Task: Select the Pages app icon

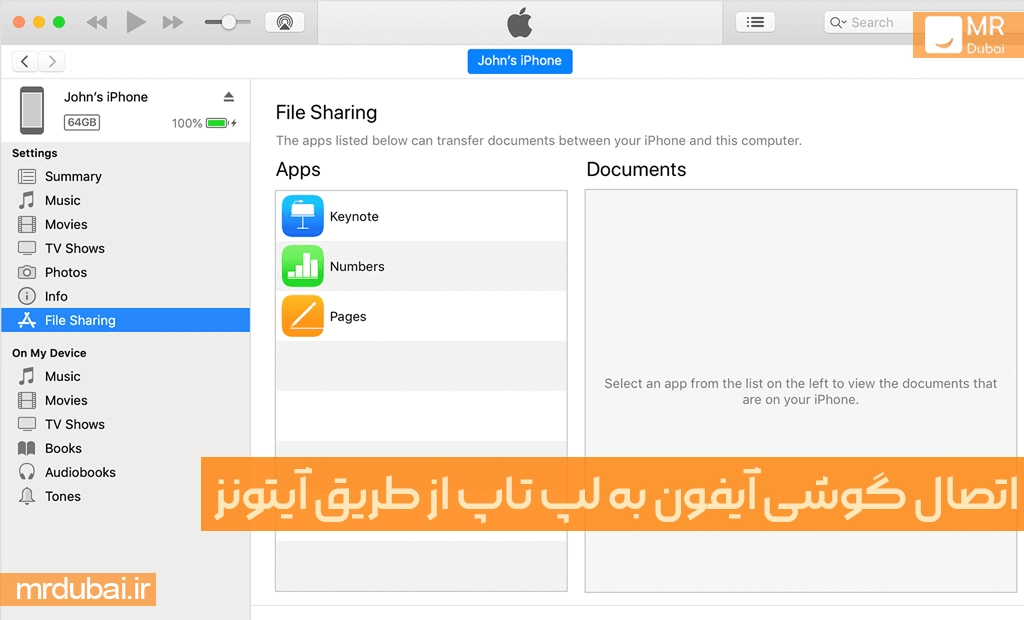Action: 302,316
